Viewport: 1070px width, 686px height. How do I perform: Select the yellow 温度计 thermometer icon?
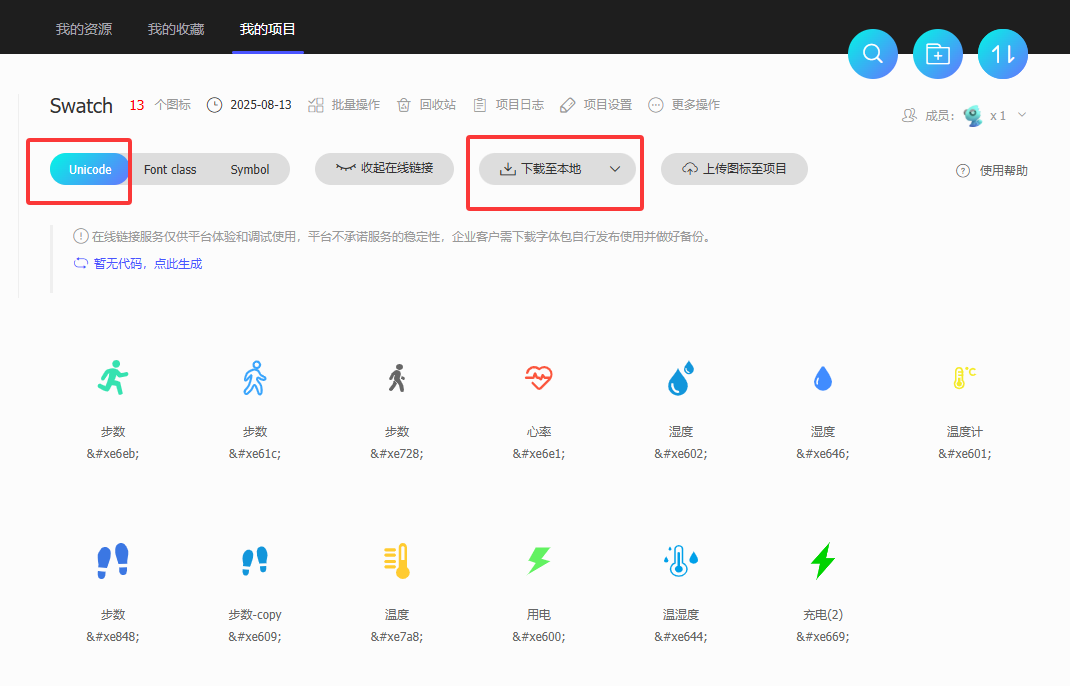[964, 378]
